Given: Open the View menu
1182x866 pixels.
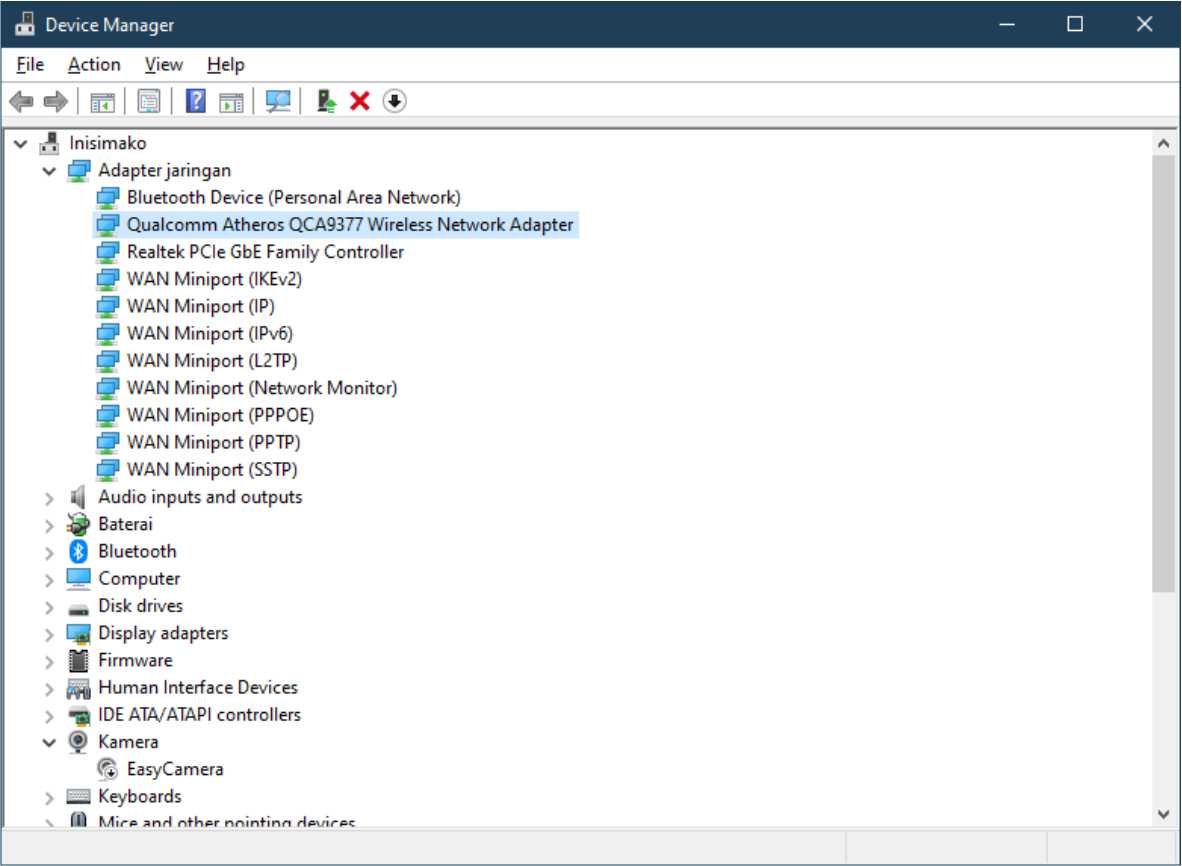Looking at the screenshot, I should click(x=164, y=65).
